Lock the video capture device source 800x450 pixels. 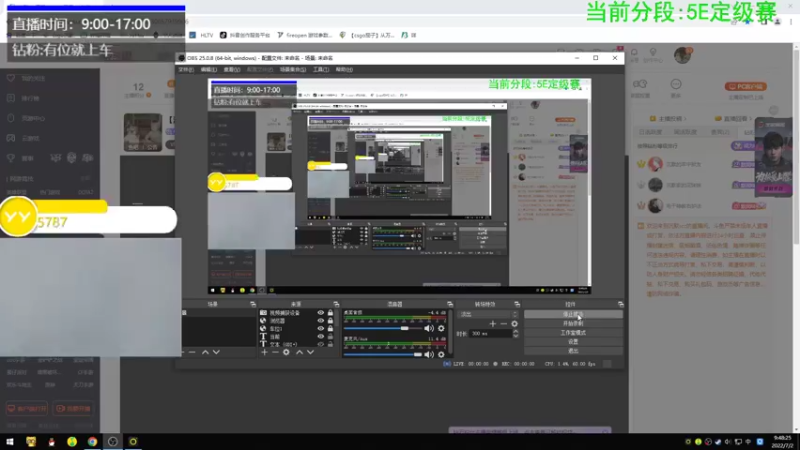330,313
